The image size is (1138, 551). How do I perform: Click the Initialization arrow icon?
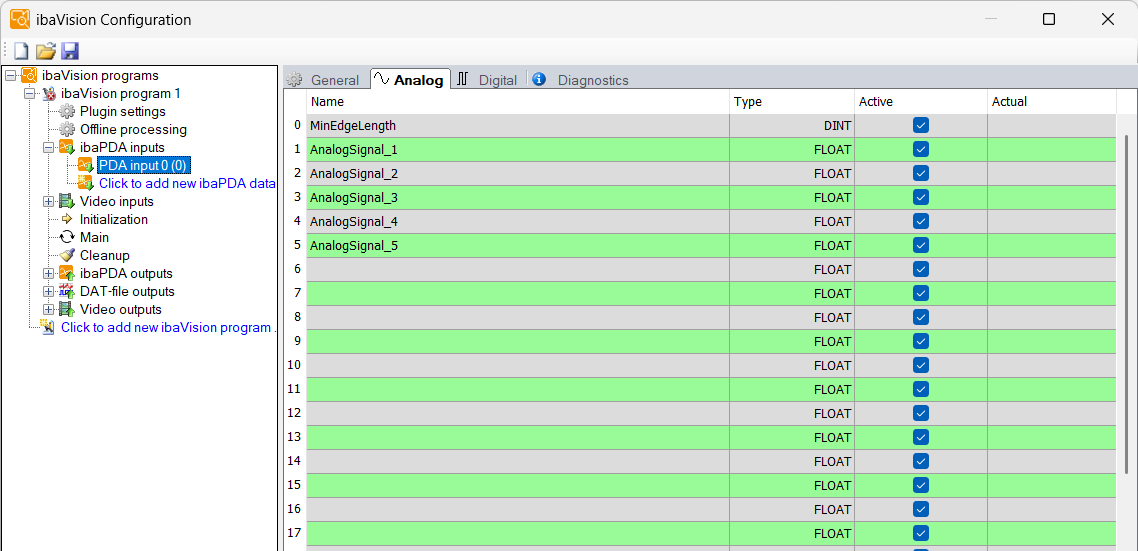coord(67,219)
